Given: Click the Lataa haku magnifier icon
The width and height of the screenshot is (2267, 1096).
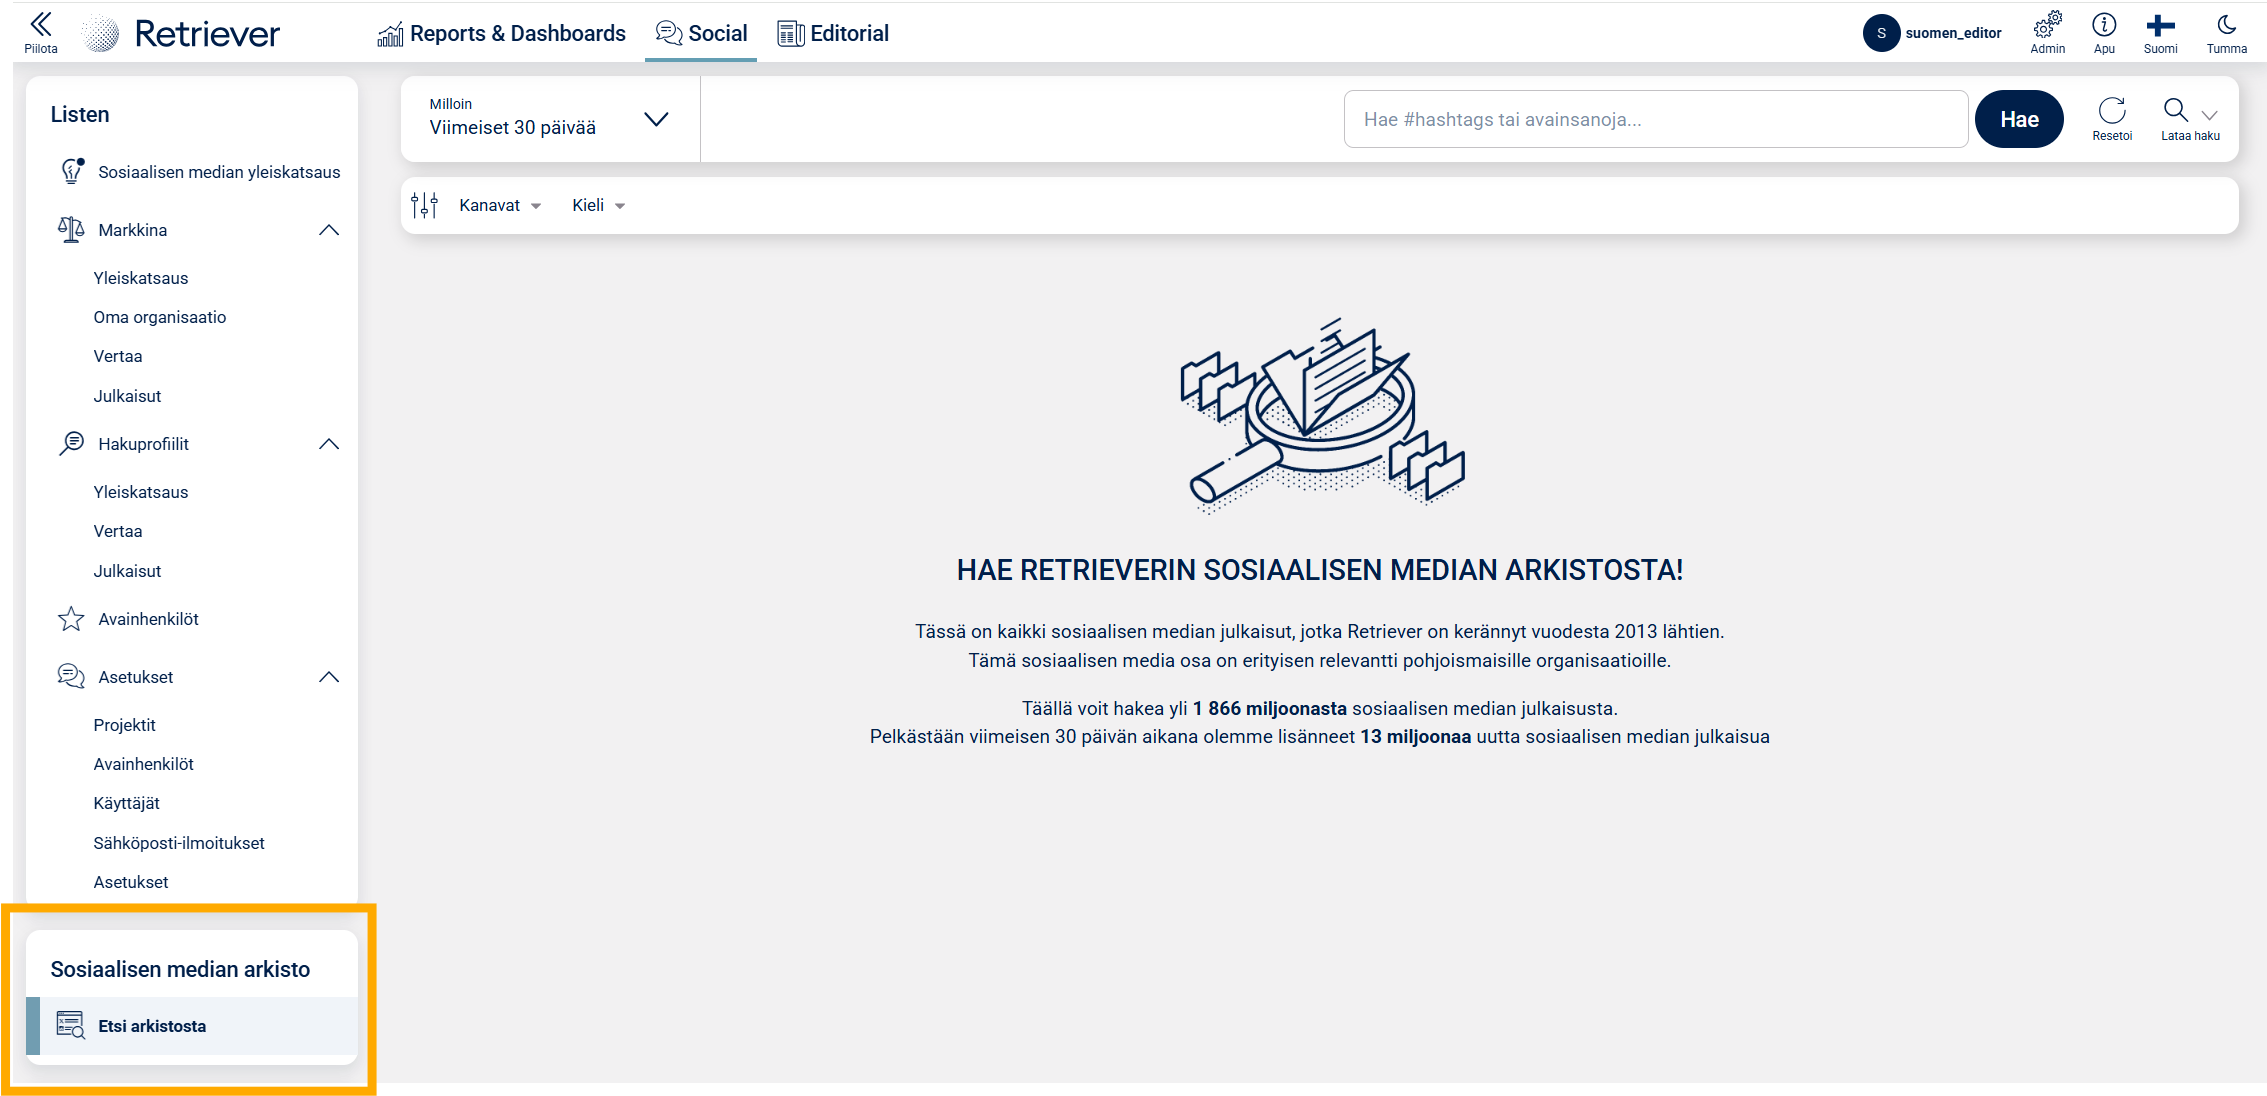Looking at the screenshot, I should (2176, 110).
